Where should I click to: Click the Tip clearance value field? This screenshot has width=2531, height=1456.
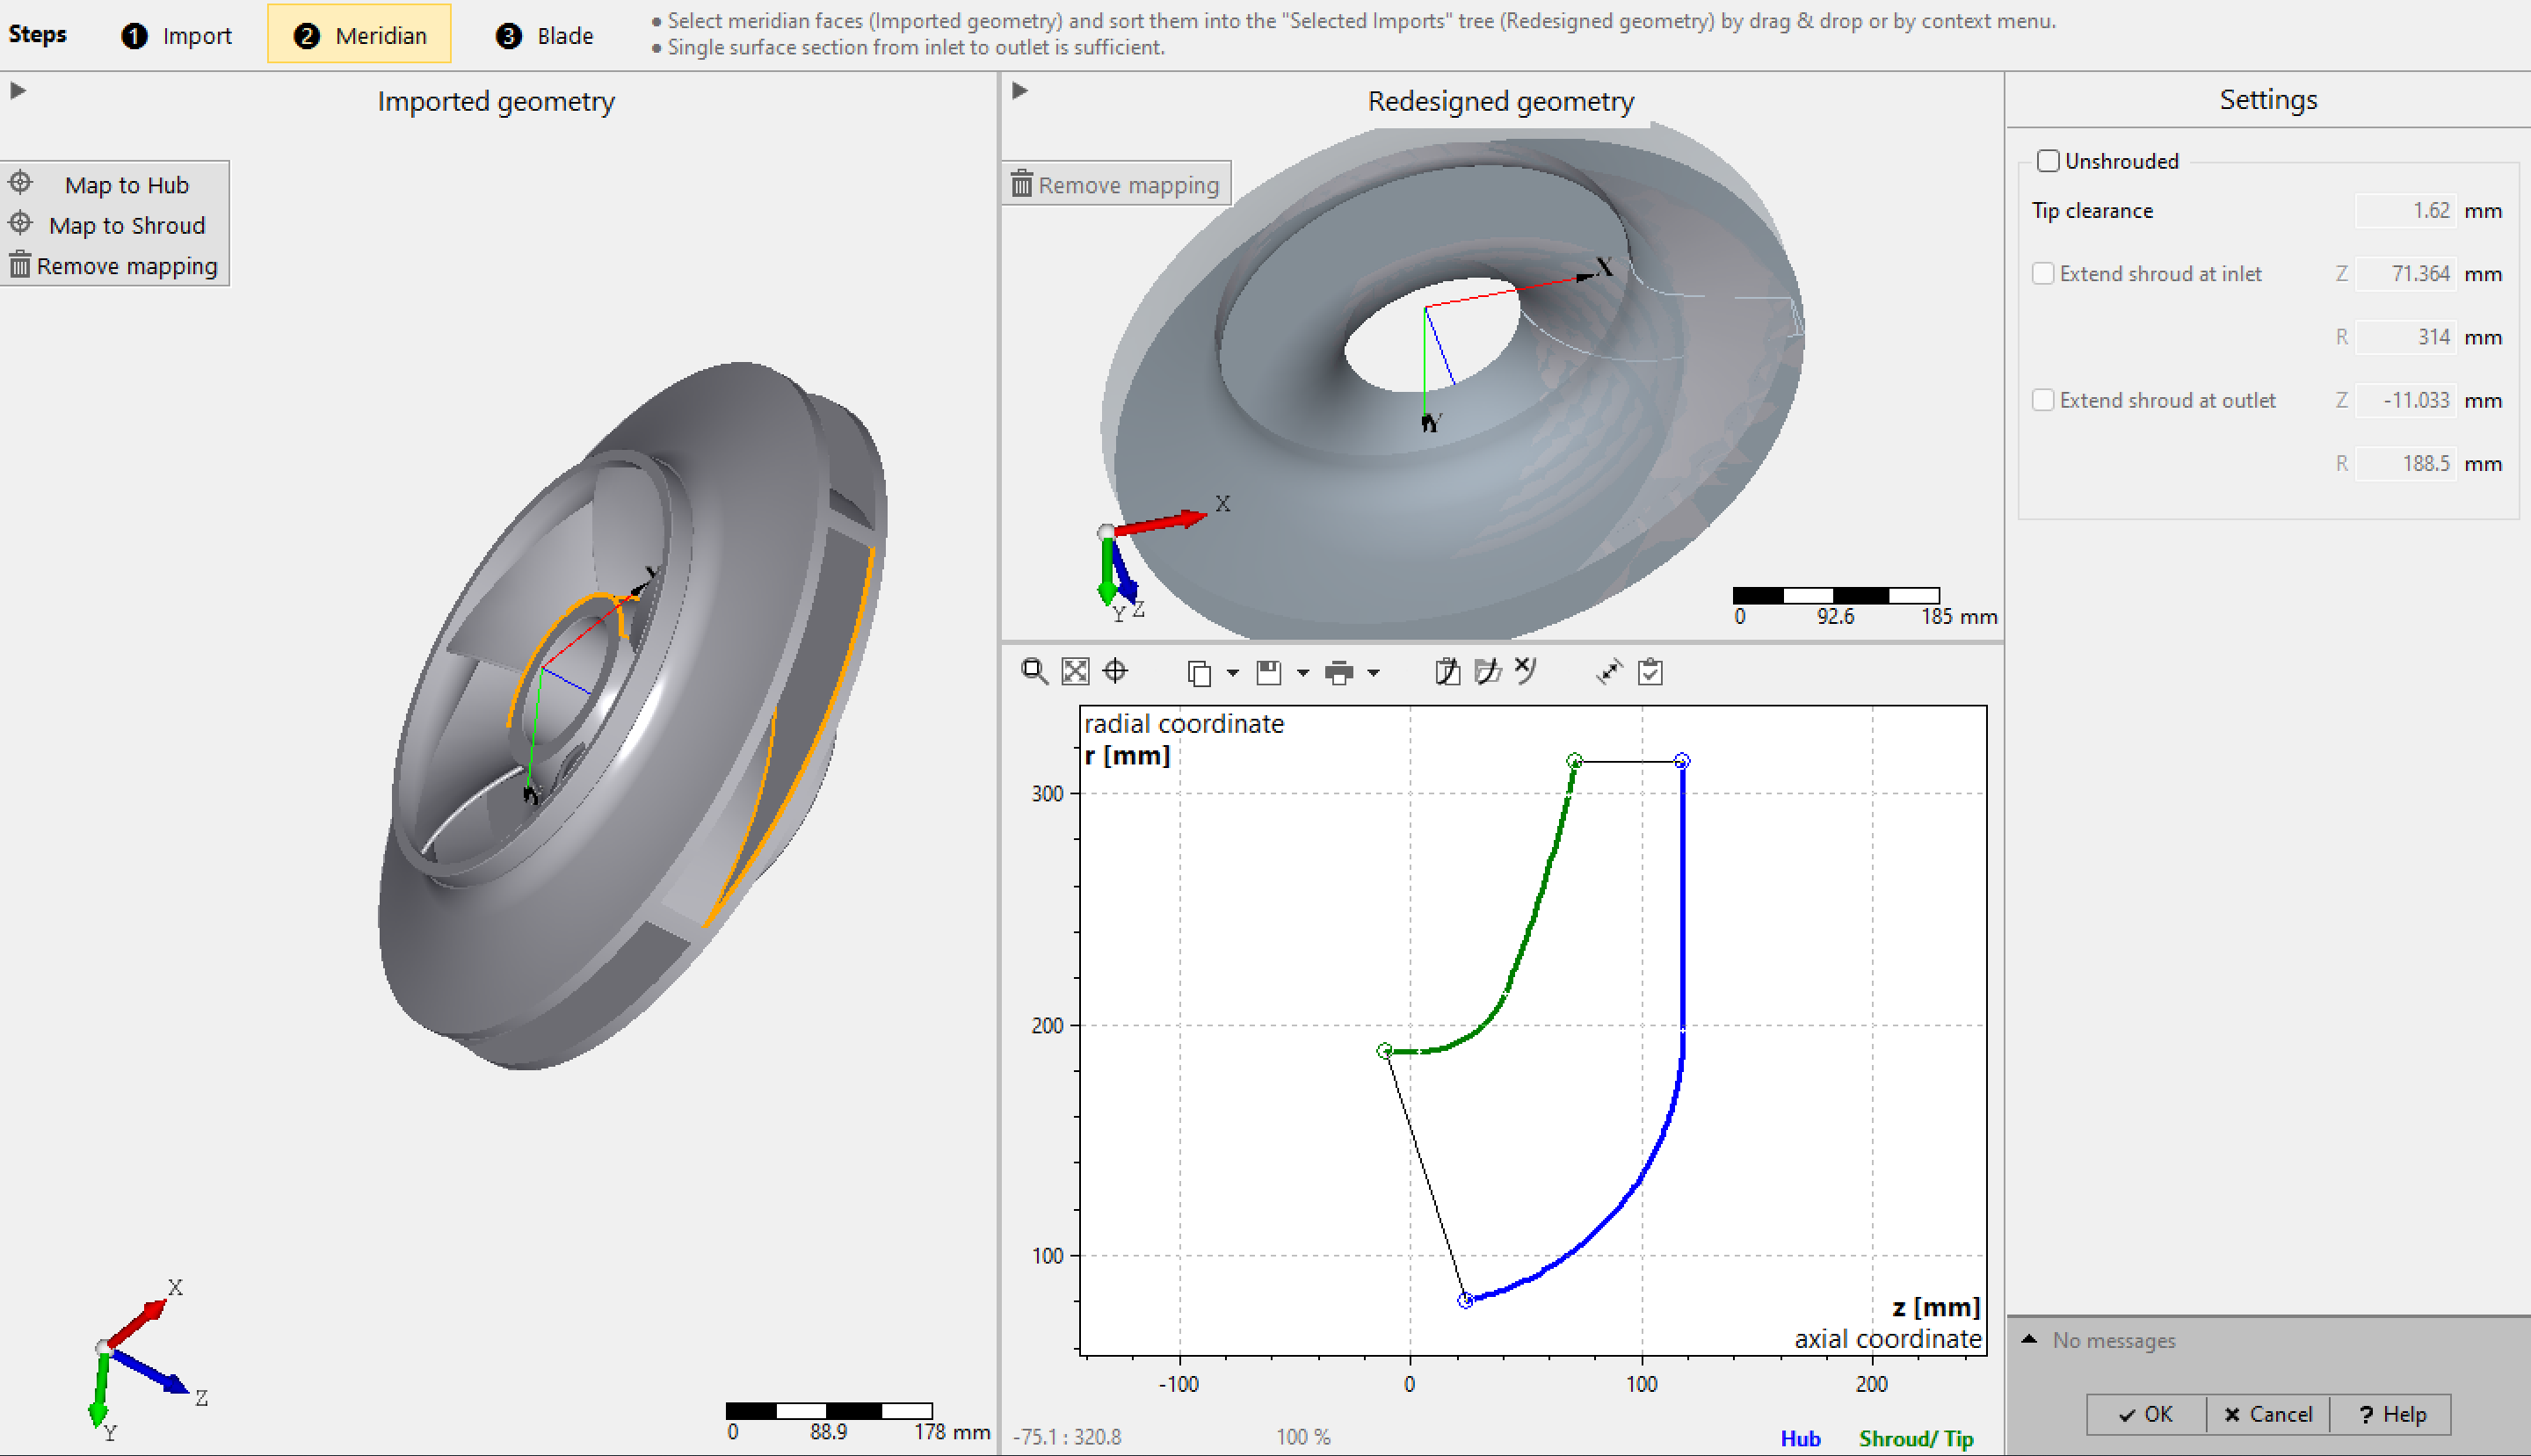(x=2405, y=211)
